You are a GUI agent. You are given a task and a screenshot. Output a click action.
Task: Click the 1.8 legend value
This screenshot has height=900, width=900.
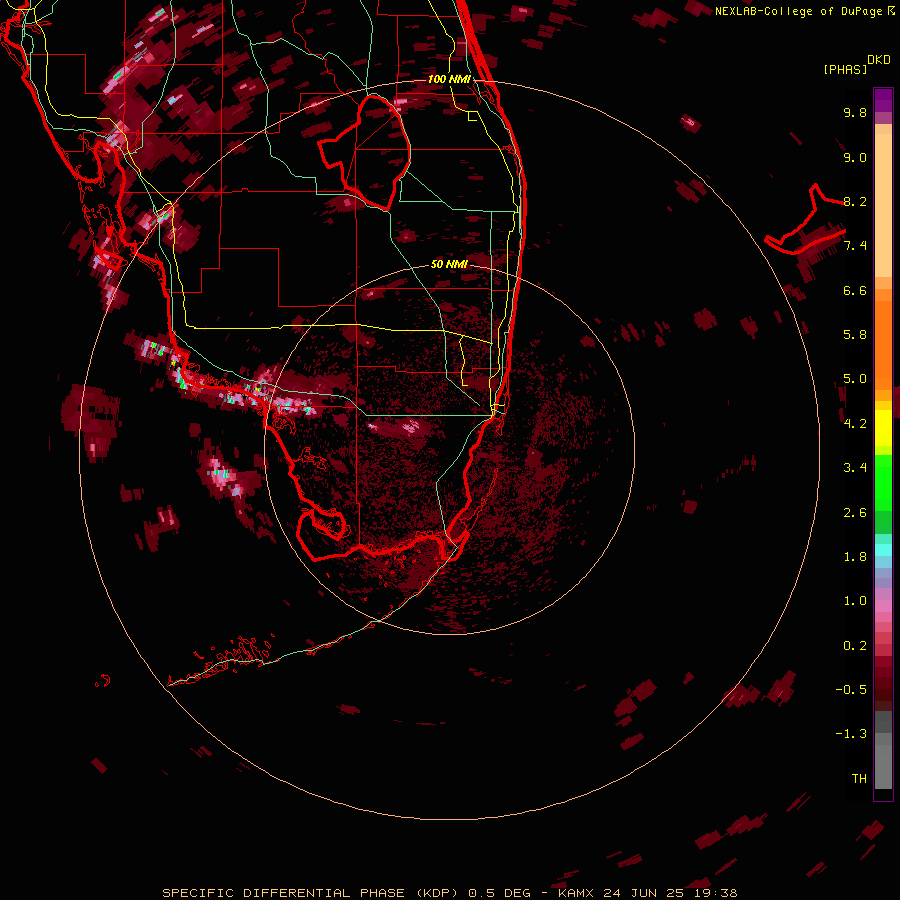855,556
